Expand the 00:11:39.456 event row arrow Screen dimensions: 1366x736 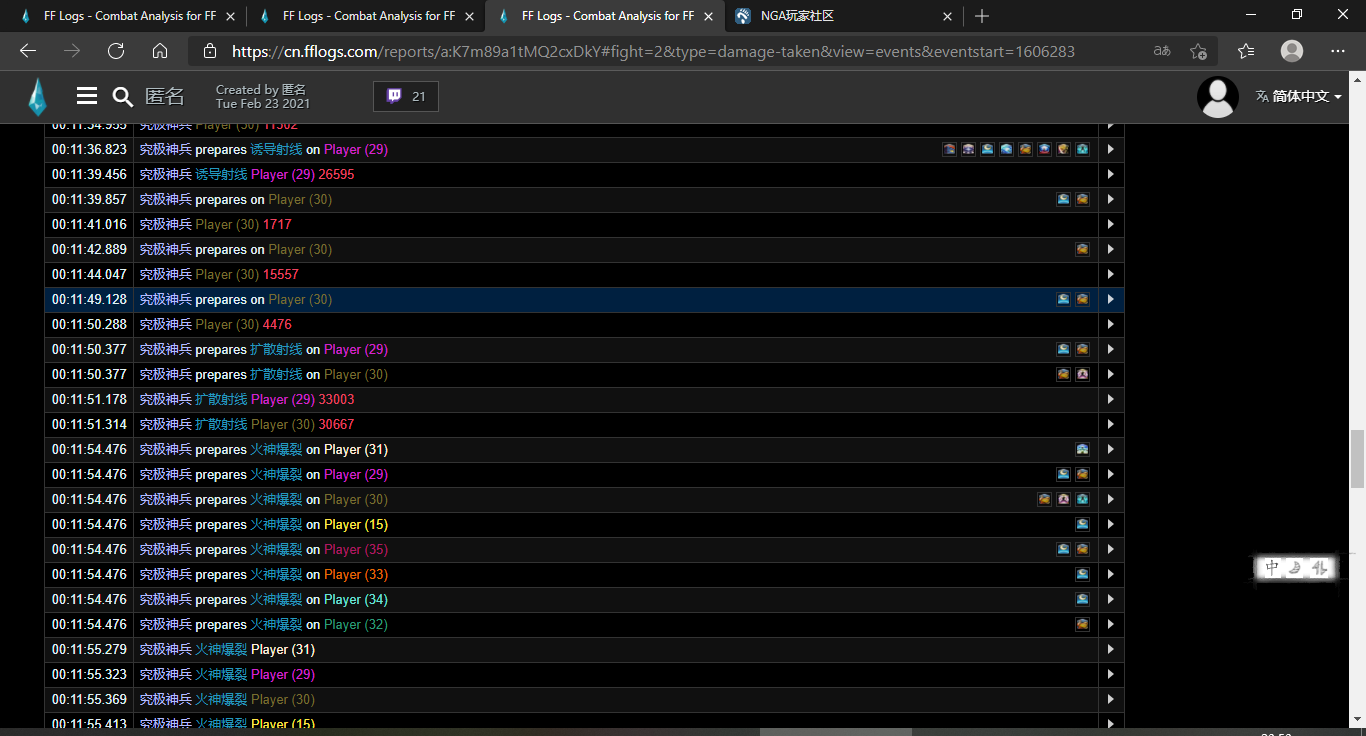(1110, 175)
